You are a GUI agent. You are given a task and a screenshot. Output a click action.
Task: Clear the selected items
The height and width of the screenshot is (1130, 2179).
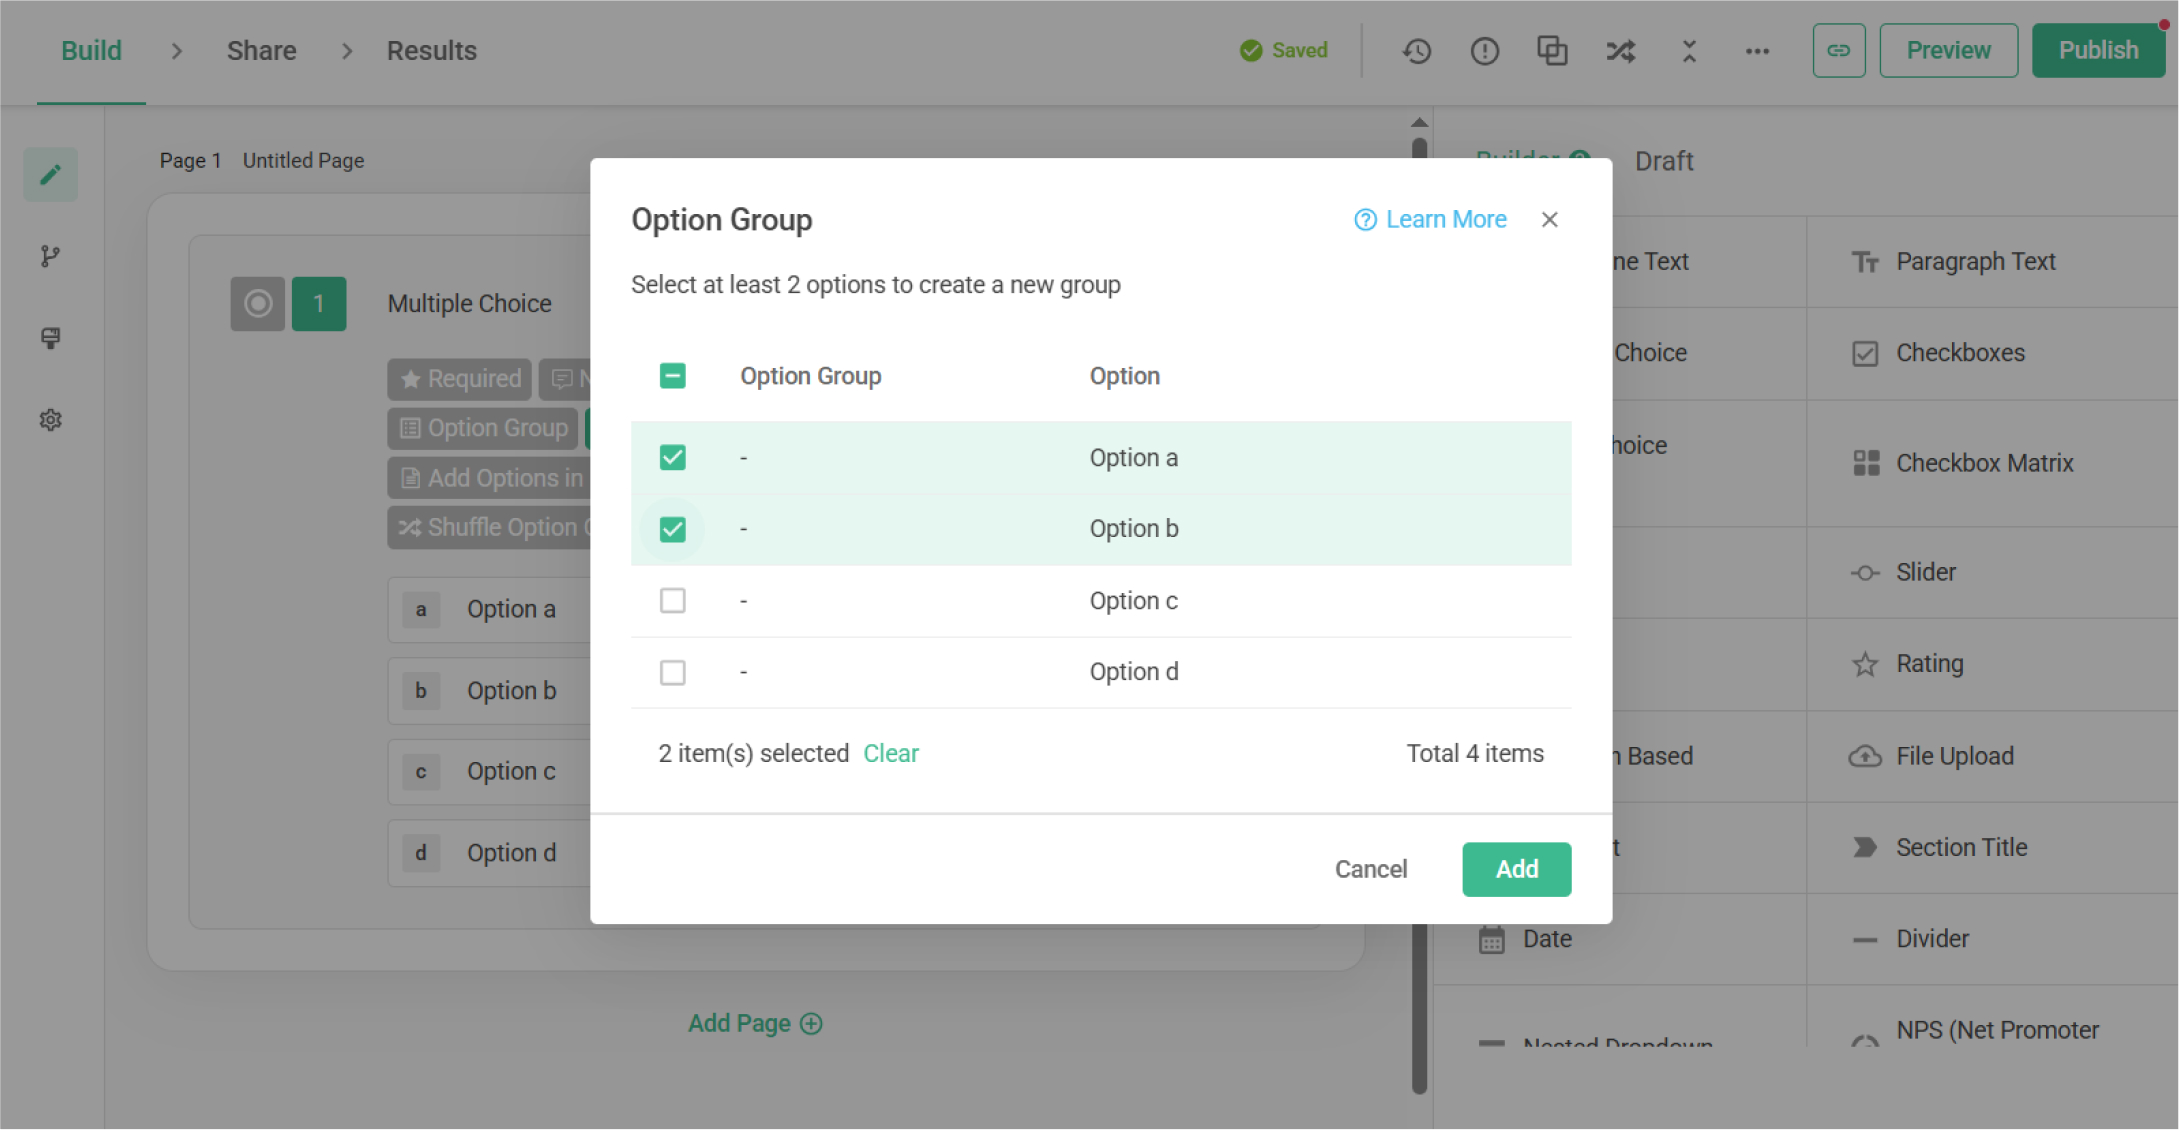[x=891, y=754]
